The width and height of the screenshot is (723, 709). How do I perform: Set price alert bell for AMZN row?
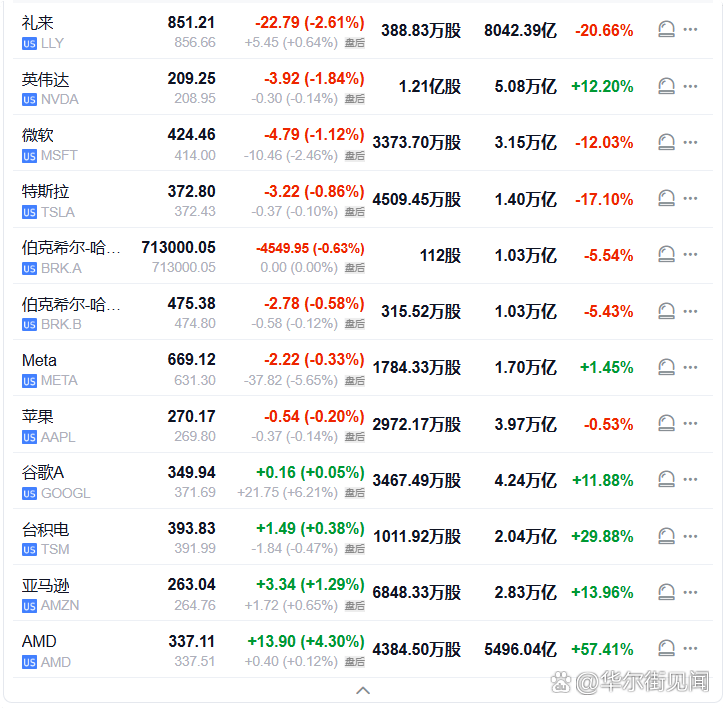pos(666,592)
